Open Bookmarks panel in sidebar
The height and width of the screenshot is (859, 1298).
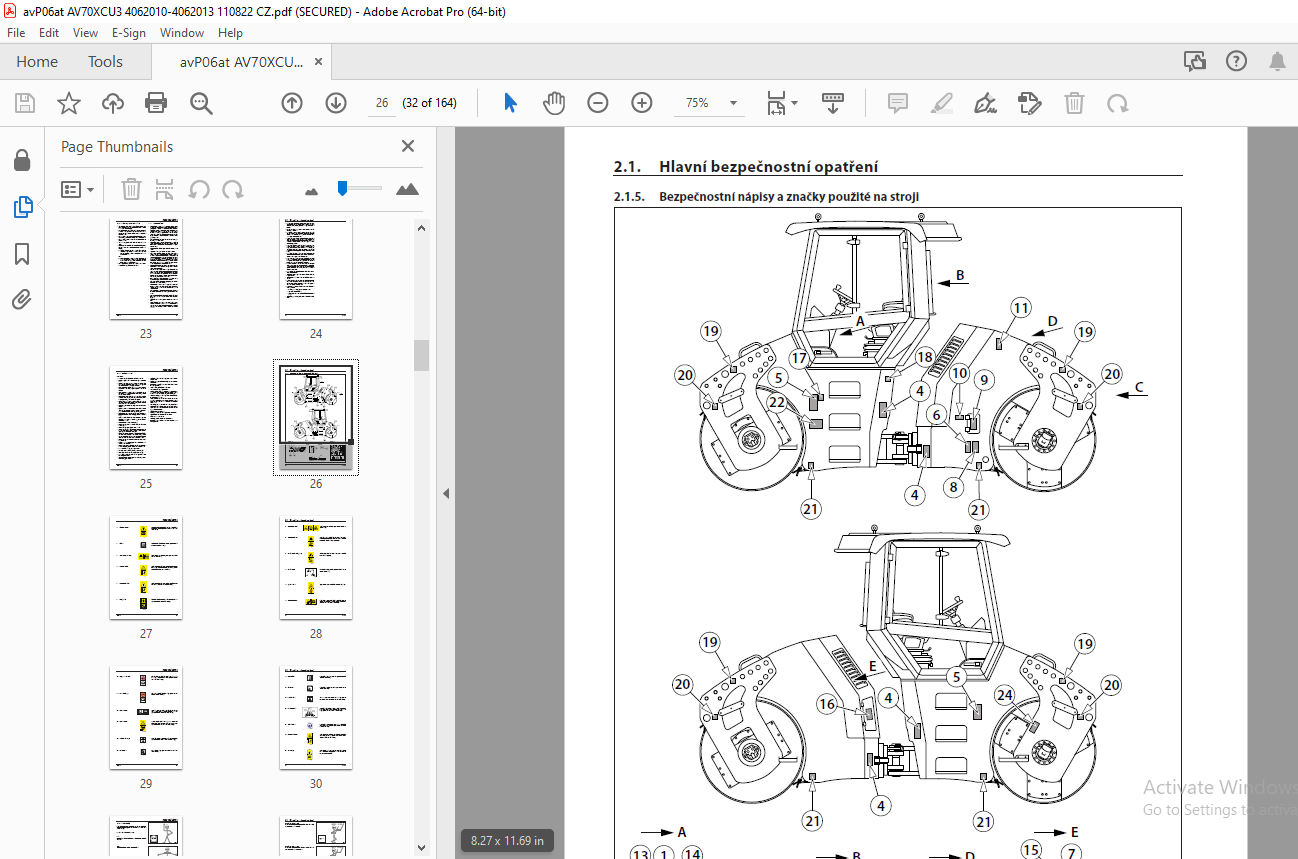point(22,254)
